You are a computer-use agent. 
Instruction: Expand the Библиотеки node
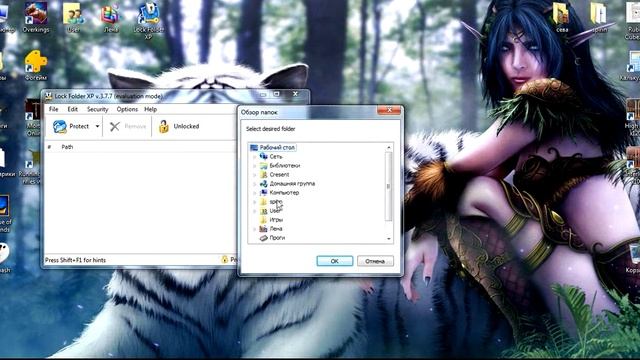(255, 166)
